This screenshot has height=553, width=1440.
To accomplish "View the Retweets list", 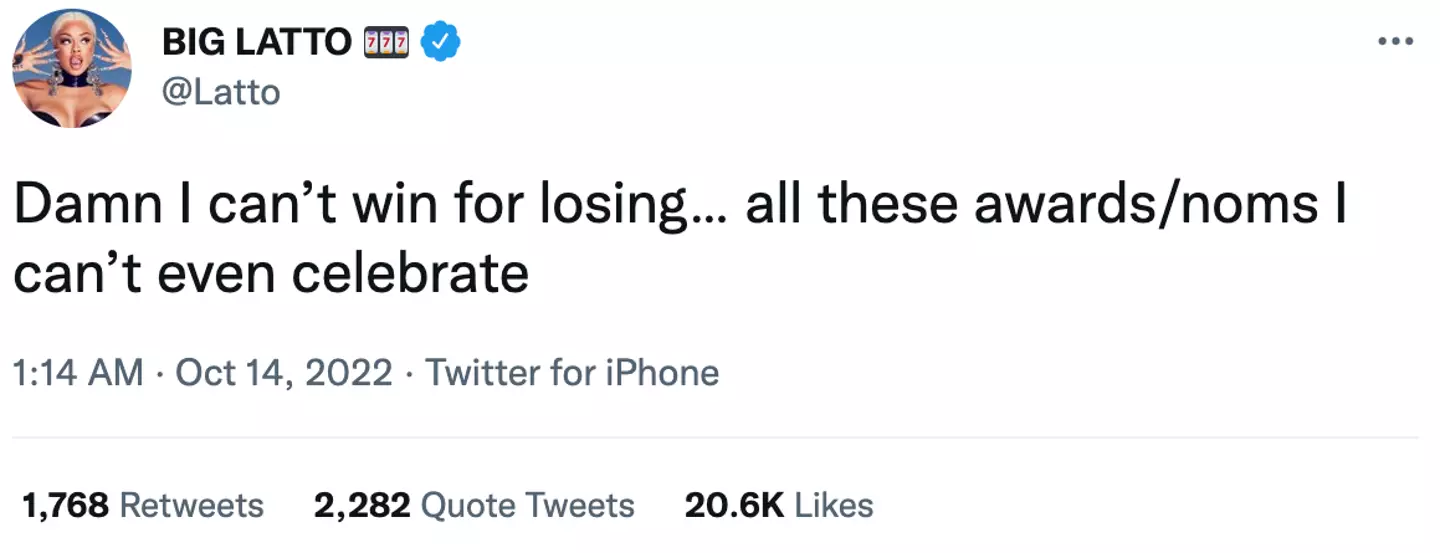I will (191, 505).
